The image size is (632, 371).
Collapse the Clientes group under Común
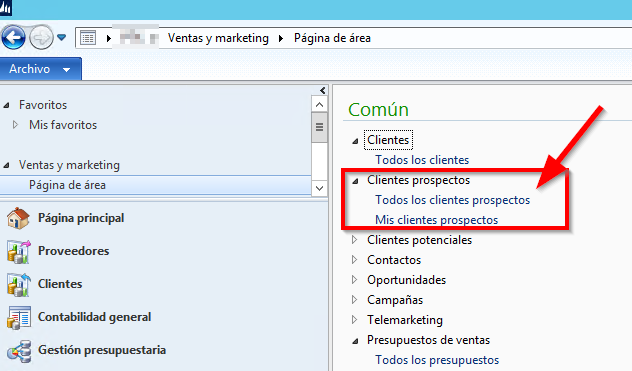(x=355, y=141)
